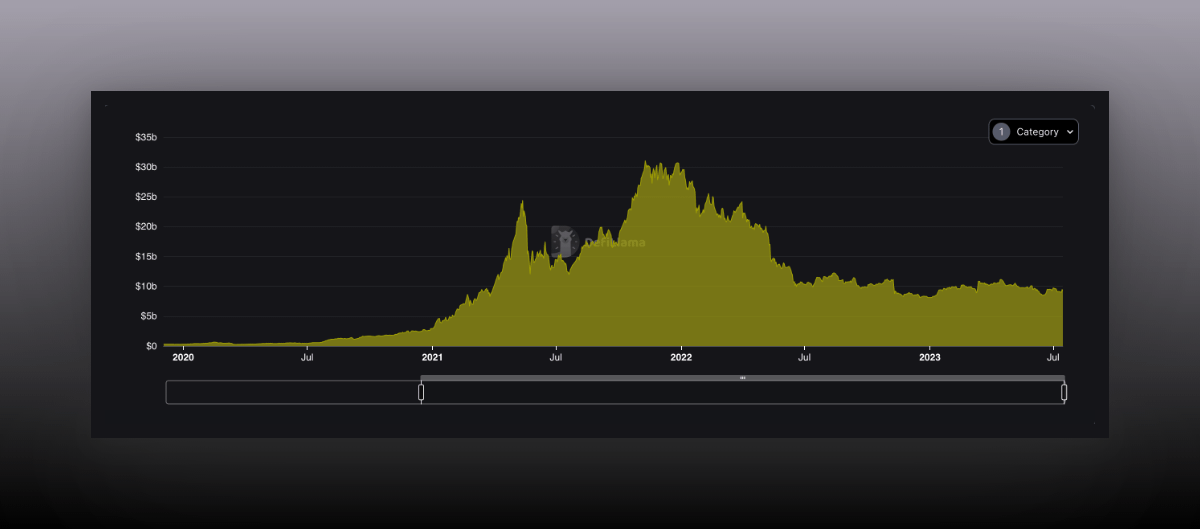This screenshot has width=1200, height=529.
Task: Click the Jul label right after 2023
Action: (1053, 356)
